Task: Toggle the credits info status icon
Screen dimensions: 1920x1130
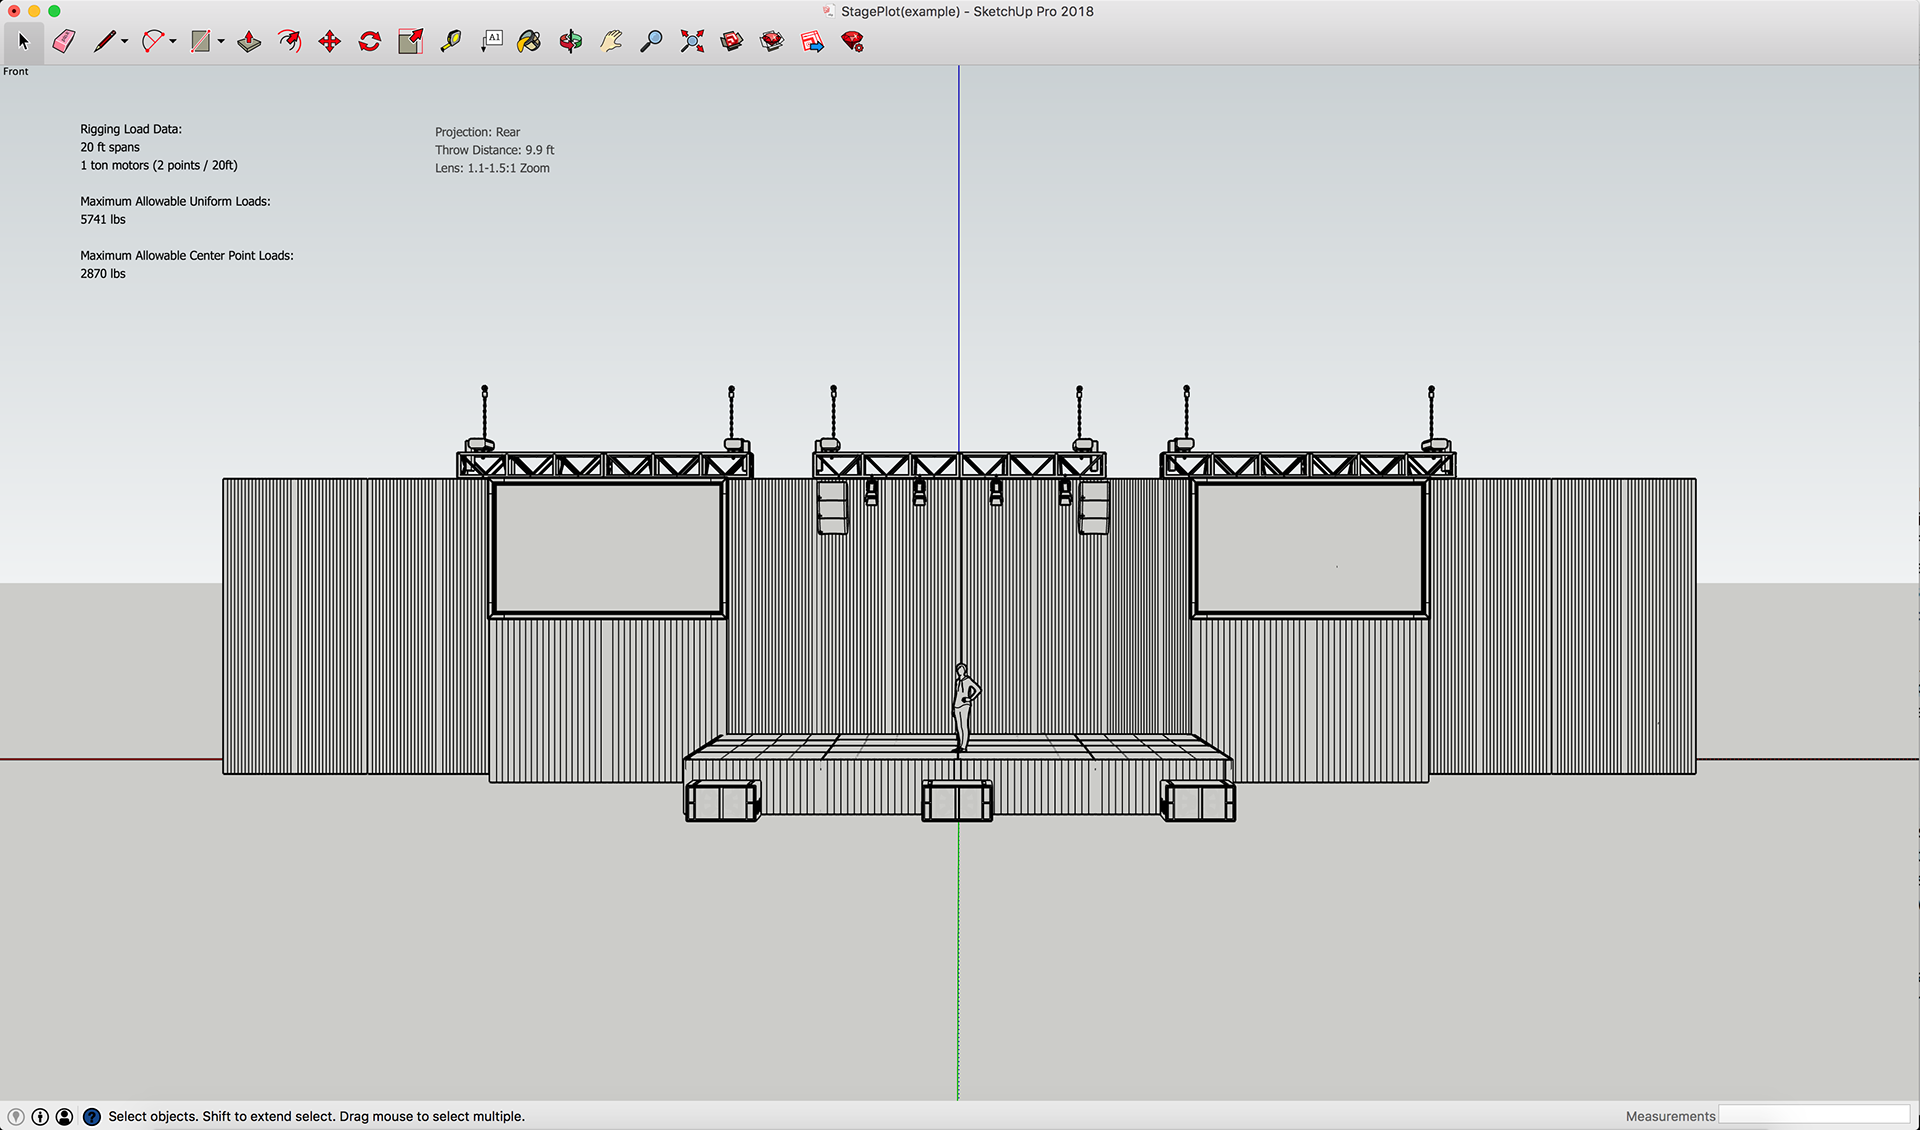Action: click(40, 1116)
